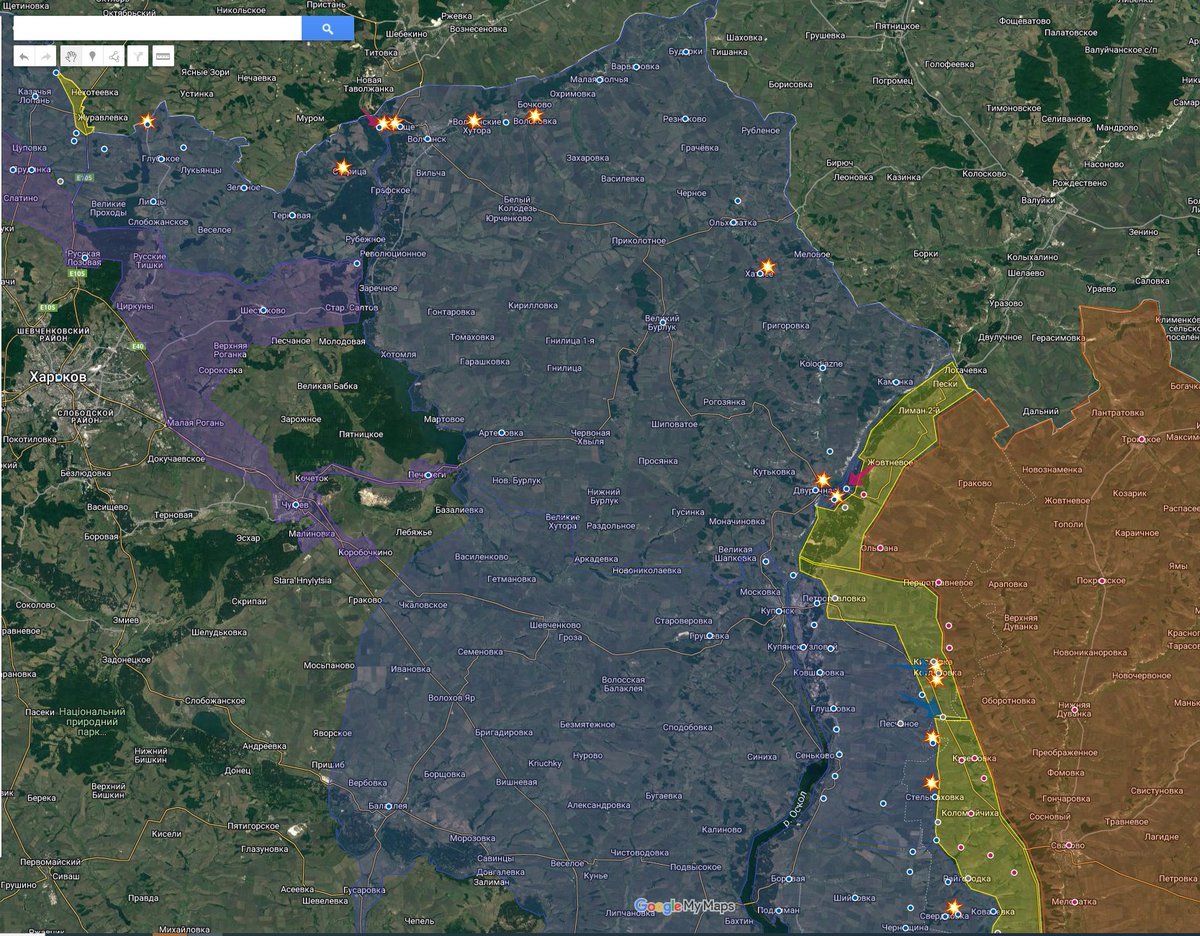Redo the last map edit

point(46,56)
